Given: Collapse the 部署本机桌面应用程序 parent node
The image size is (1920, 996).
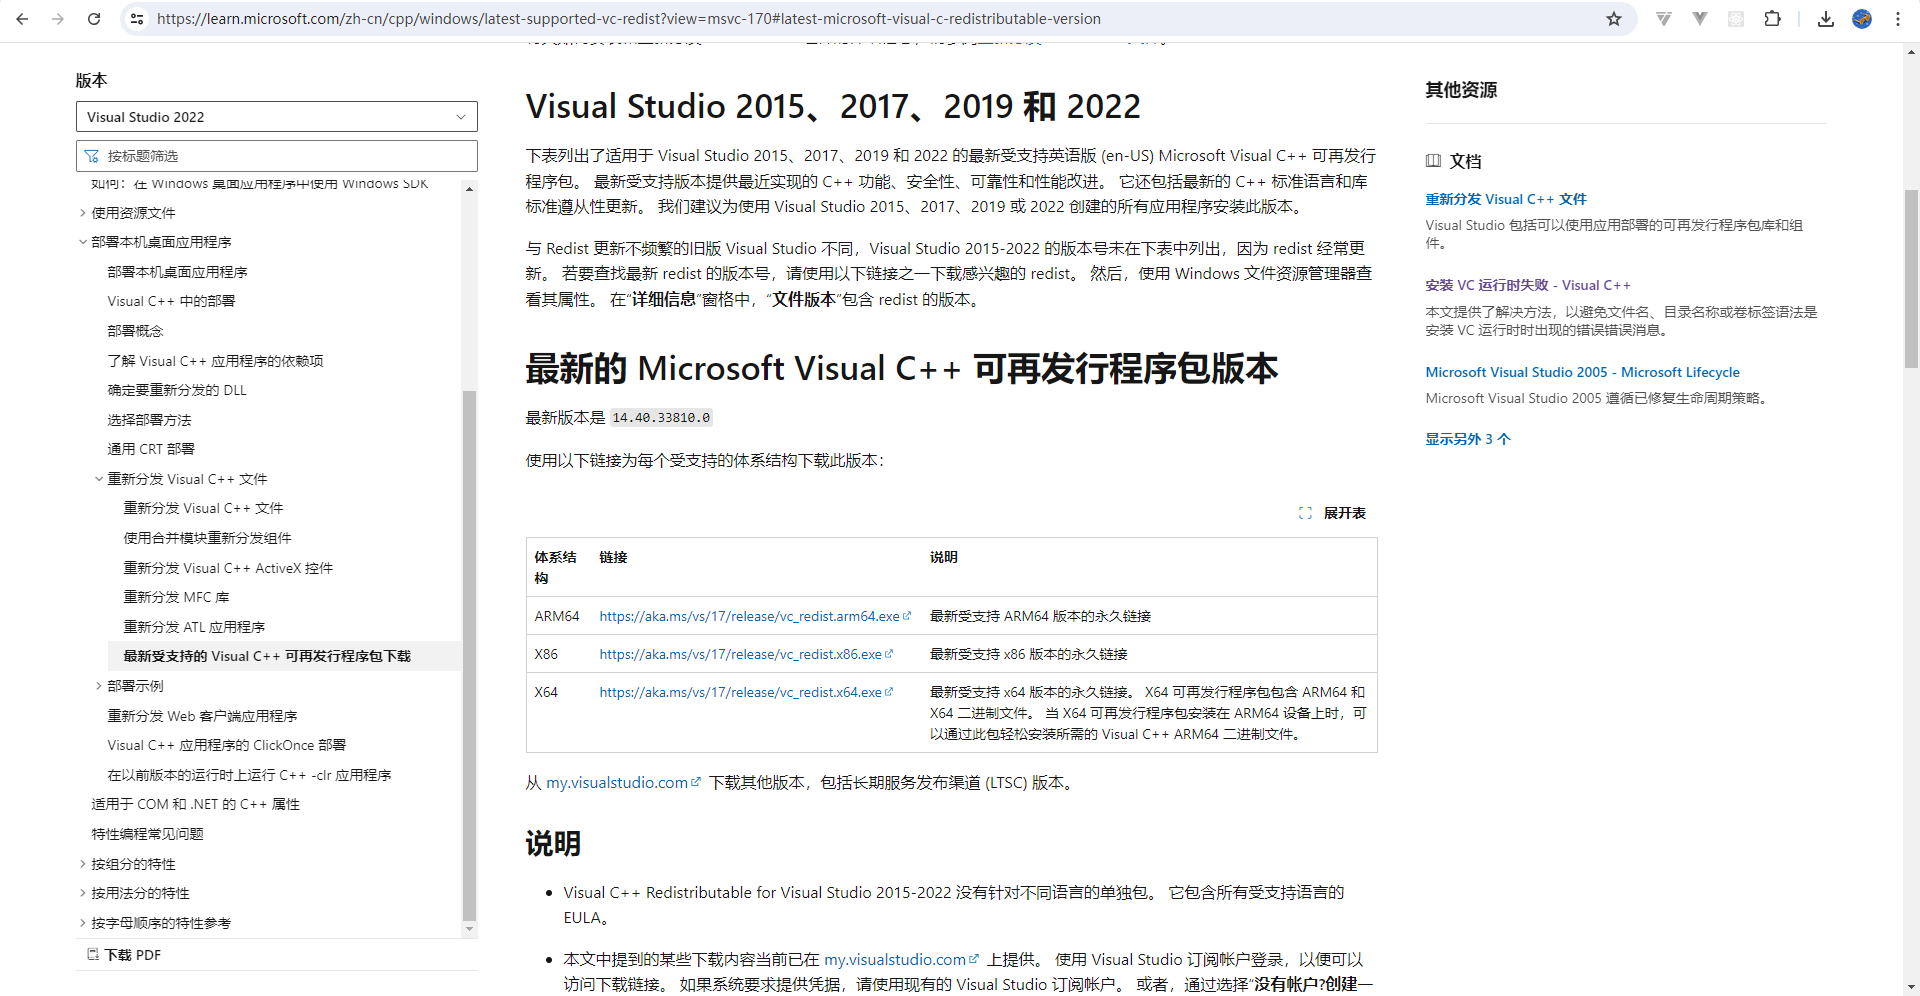Looking at the screenshot, I should (x=83, y=242).
